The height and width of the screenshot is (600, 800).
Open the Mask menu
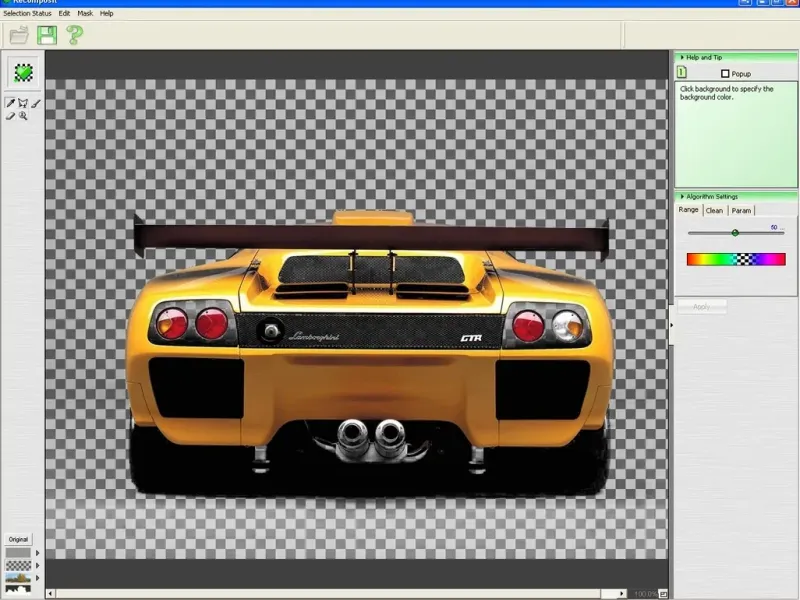84,14
